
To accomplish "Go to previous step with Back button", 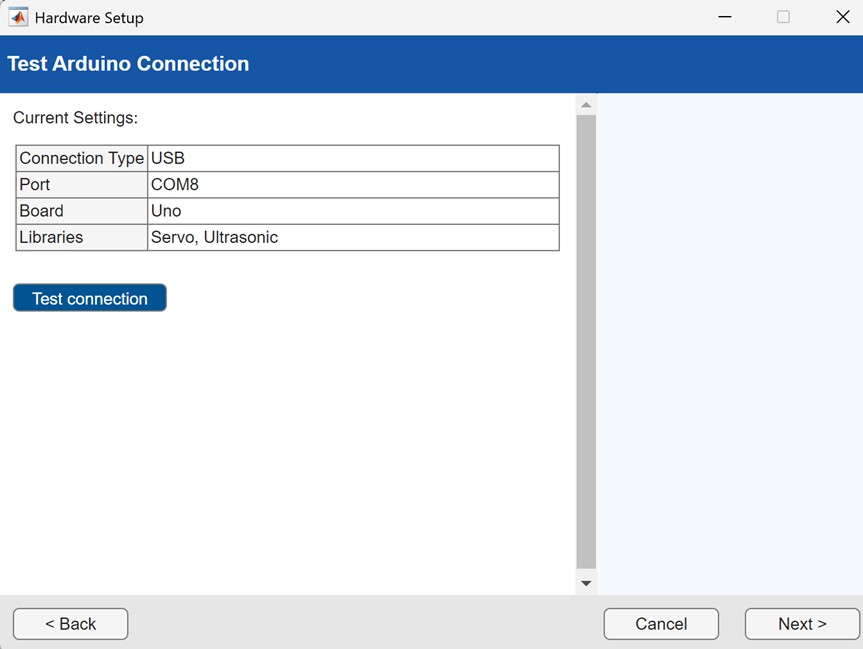I will click(x=70, y=624).
